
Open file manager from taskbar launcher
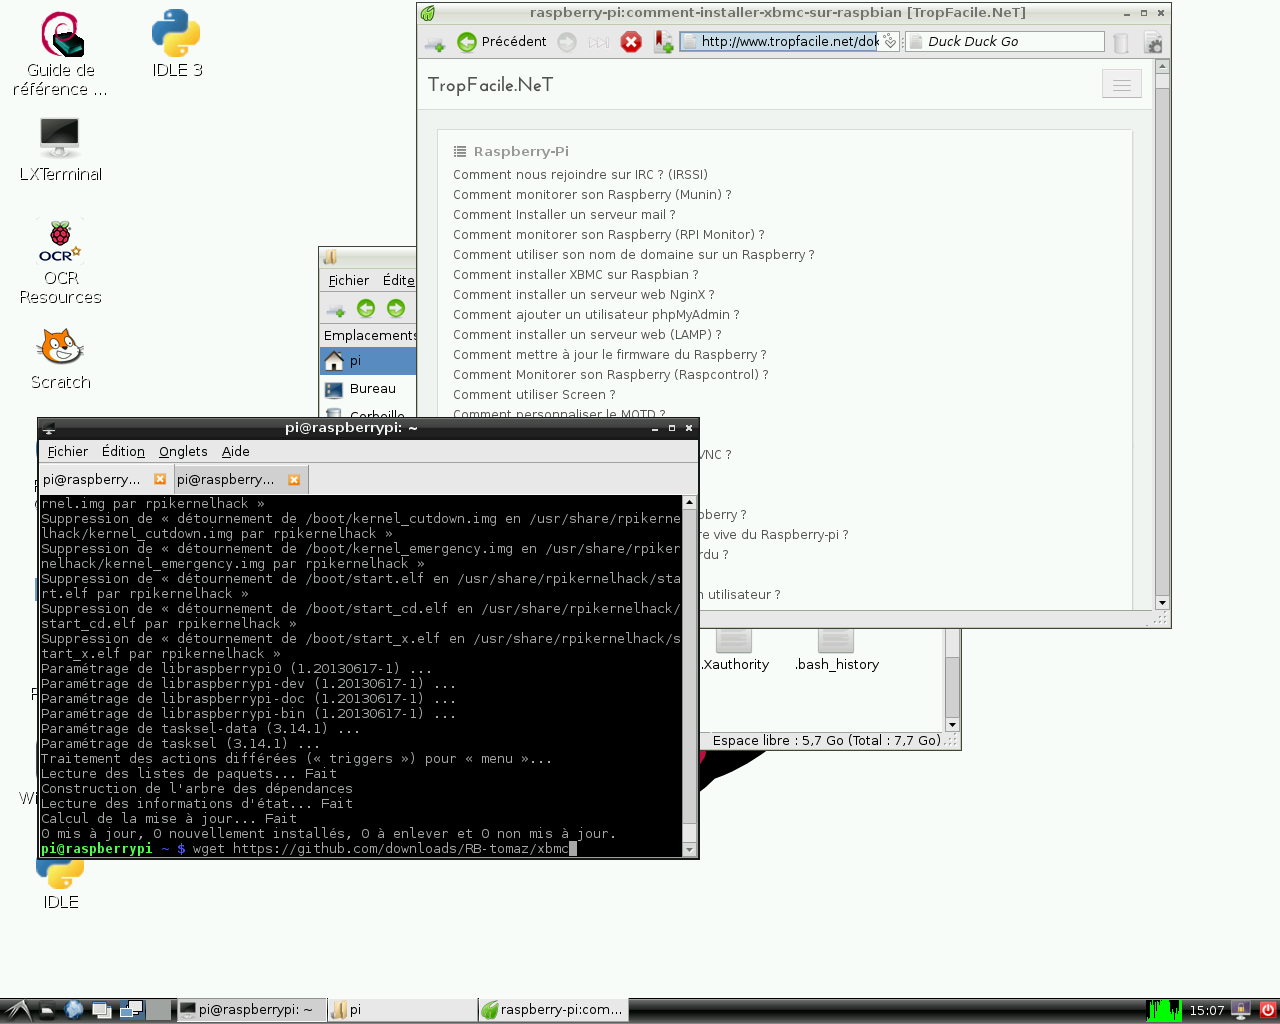[47, 1010]
